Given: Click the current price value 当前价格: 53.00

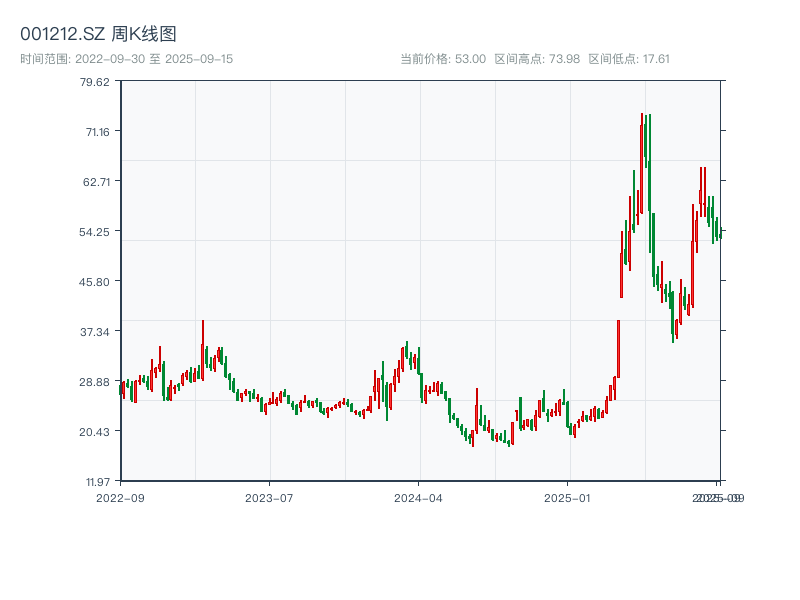Looking at the screenshot, I should [x=443, y=59].
